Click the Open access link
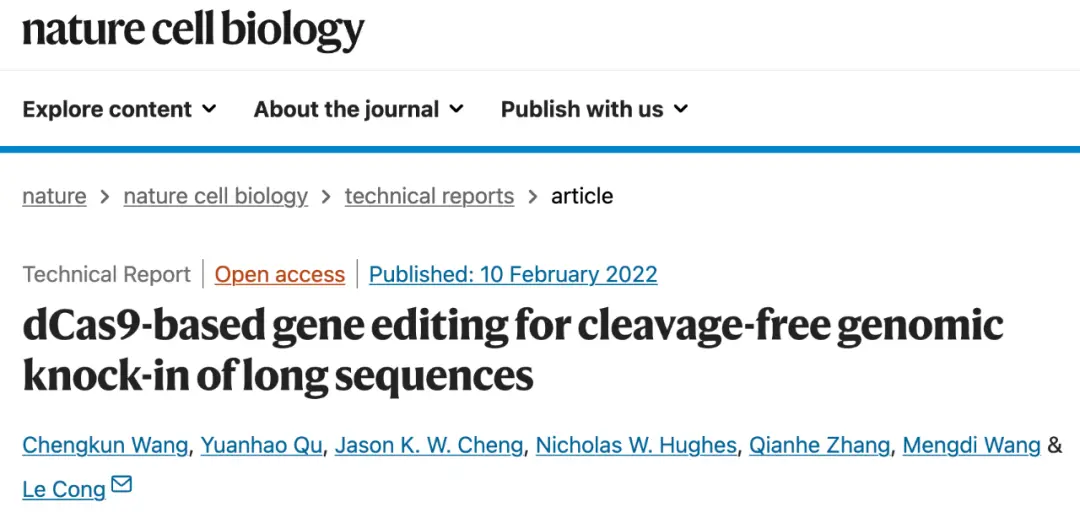The width and height of the screenshot is (1080, 518). click(280, 275)
